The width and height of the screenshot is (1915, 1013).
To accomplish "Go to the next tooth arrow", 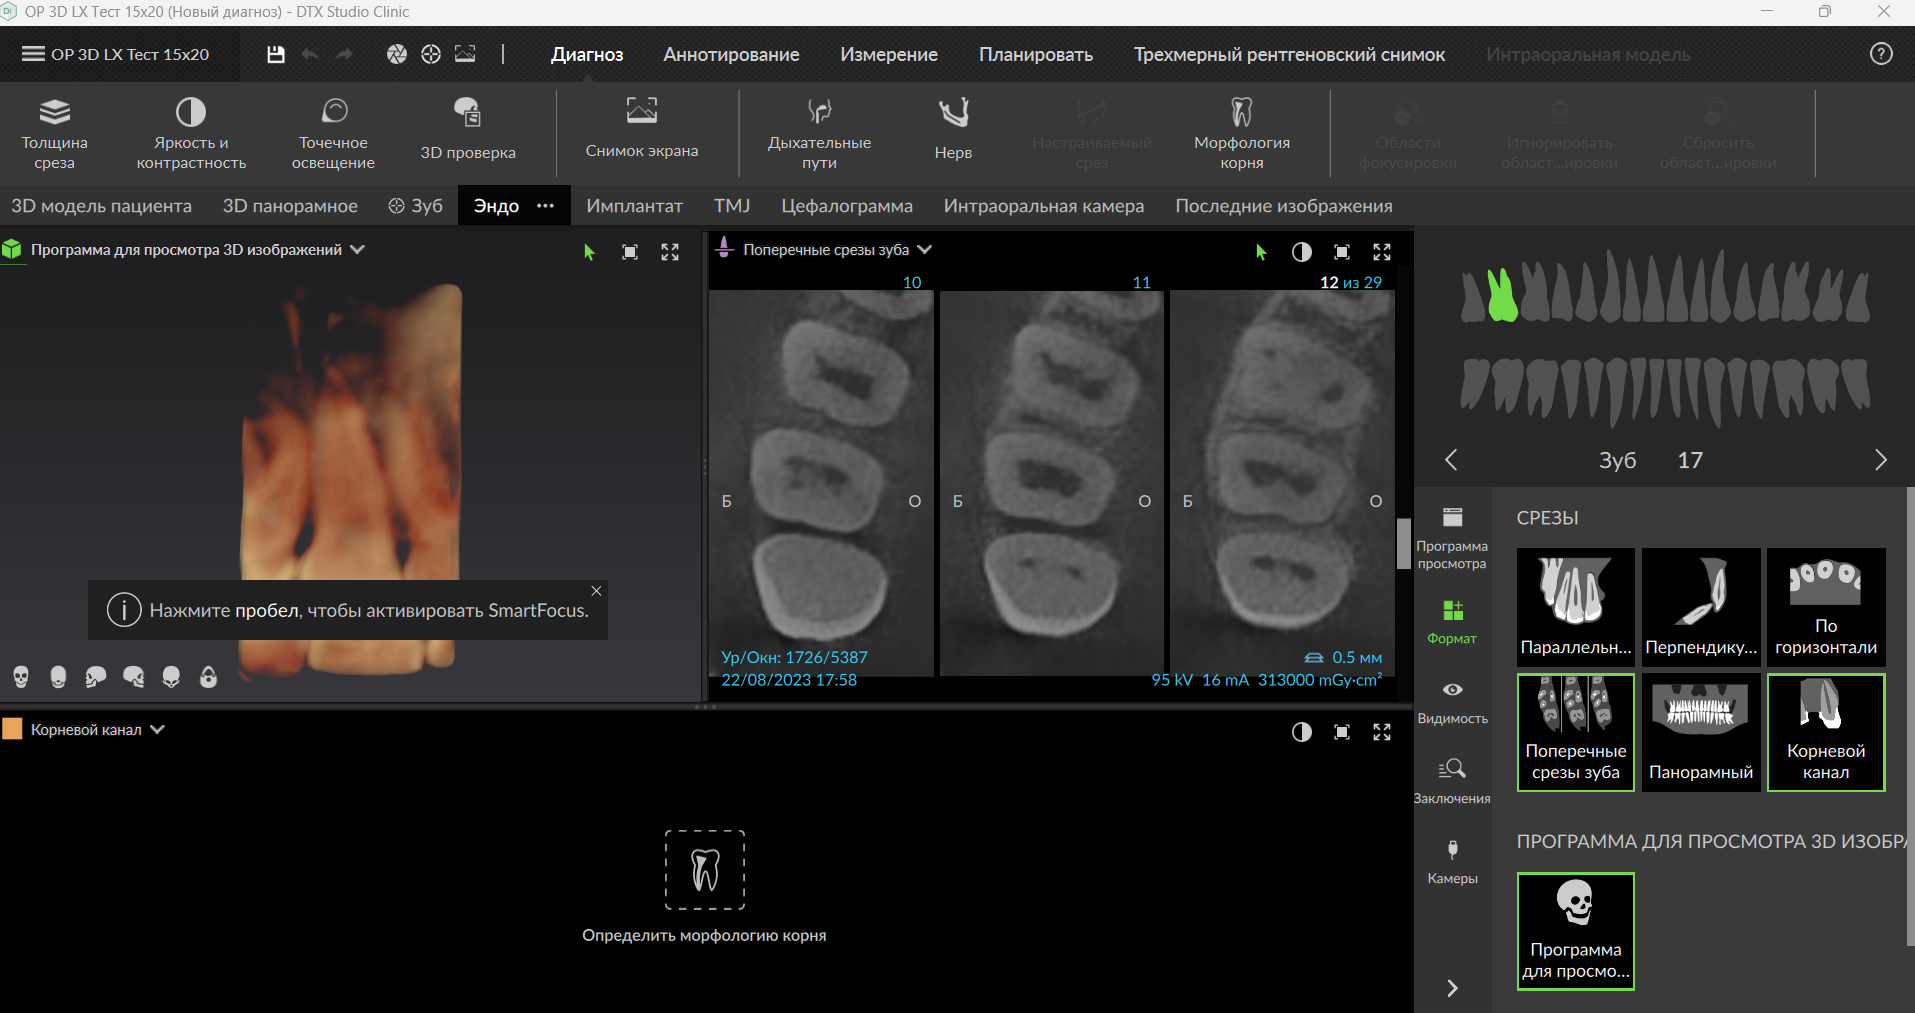I will [1880, 460].
